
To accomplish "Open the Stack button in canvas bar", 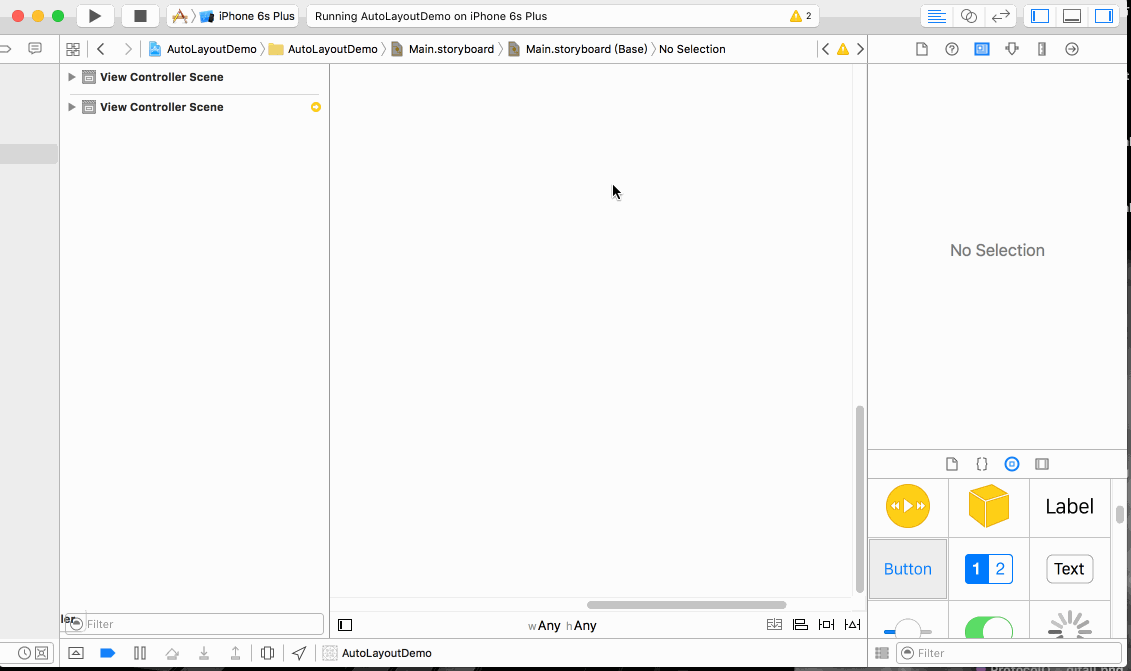I will 774,625.
